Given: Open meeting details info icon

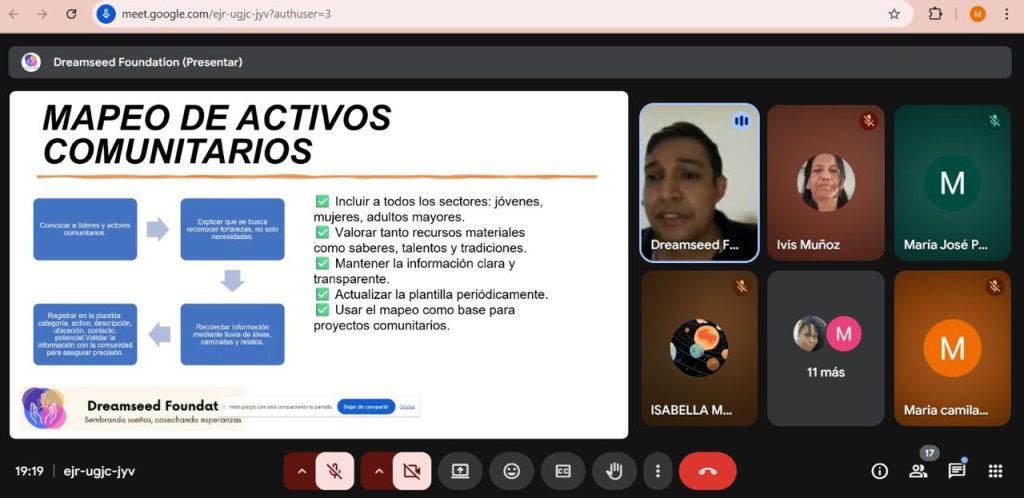Looking at the screenshot, I should 880,471.
